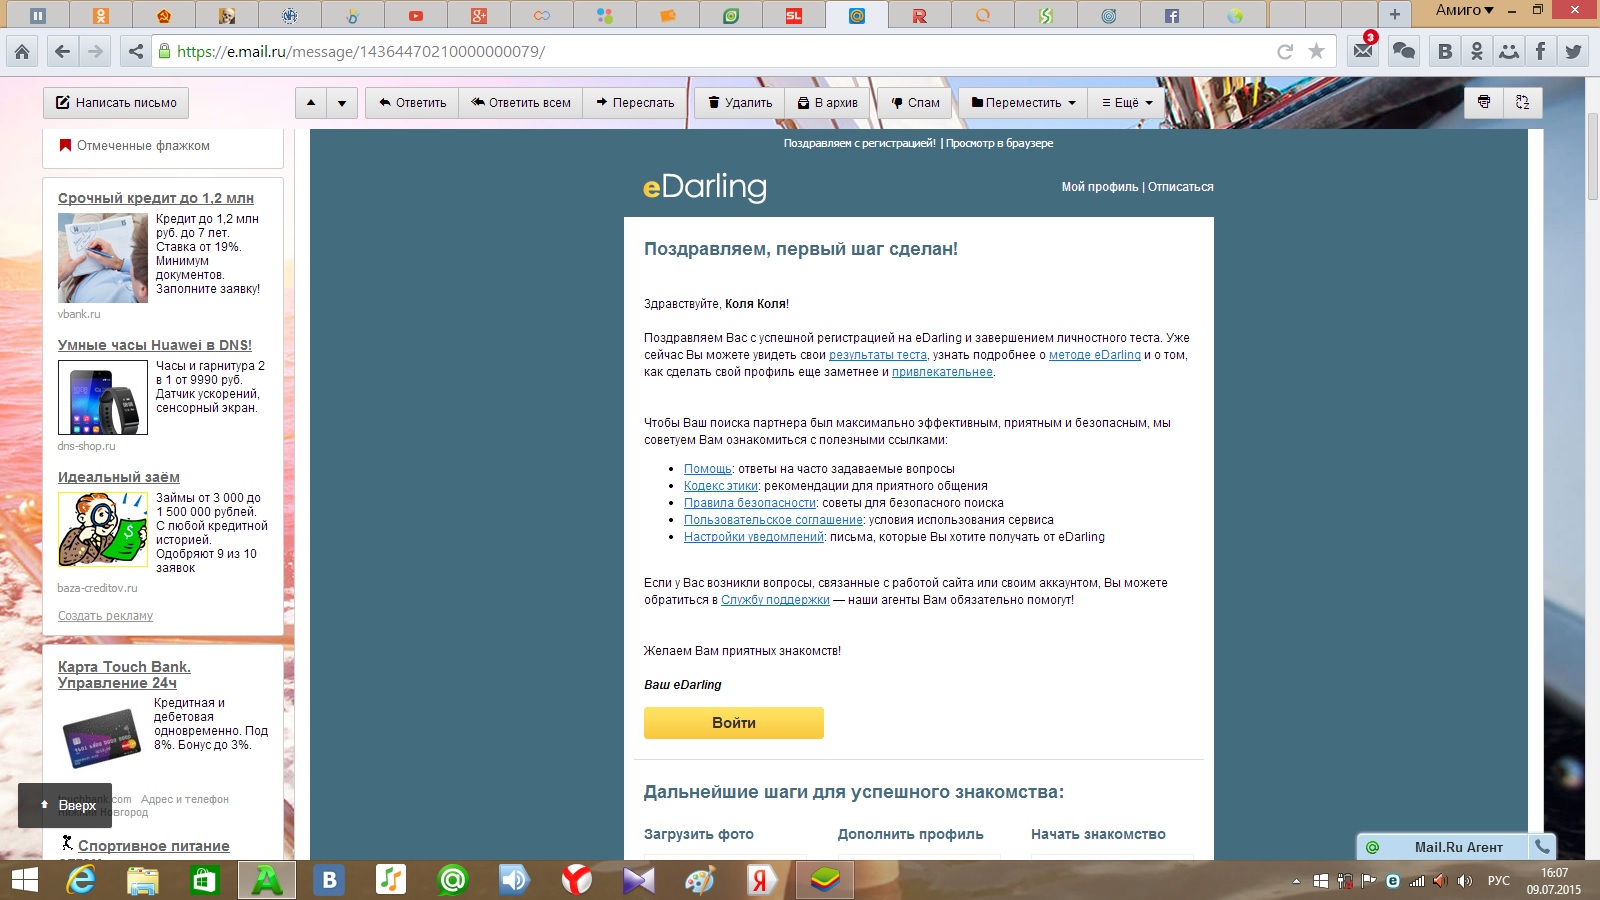The image size is (1600, 900).
Task: Open the mail notifications icon with badge
Action: tap(1364, 50)
